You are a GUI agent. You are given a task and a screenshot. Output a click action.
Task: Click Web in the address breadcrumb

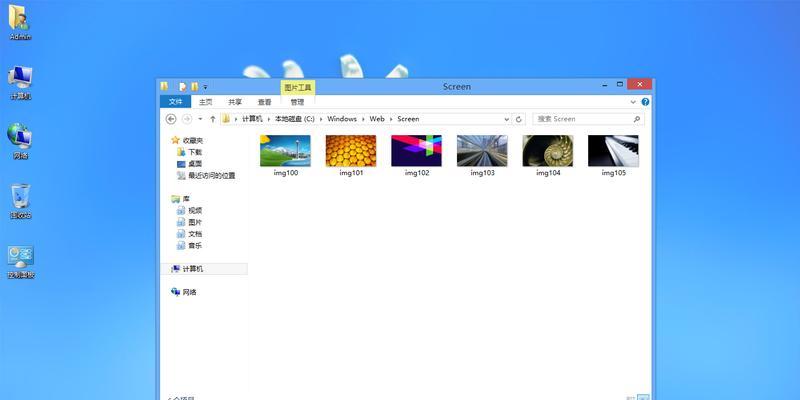[377, 119]
